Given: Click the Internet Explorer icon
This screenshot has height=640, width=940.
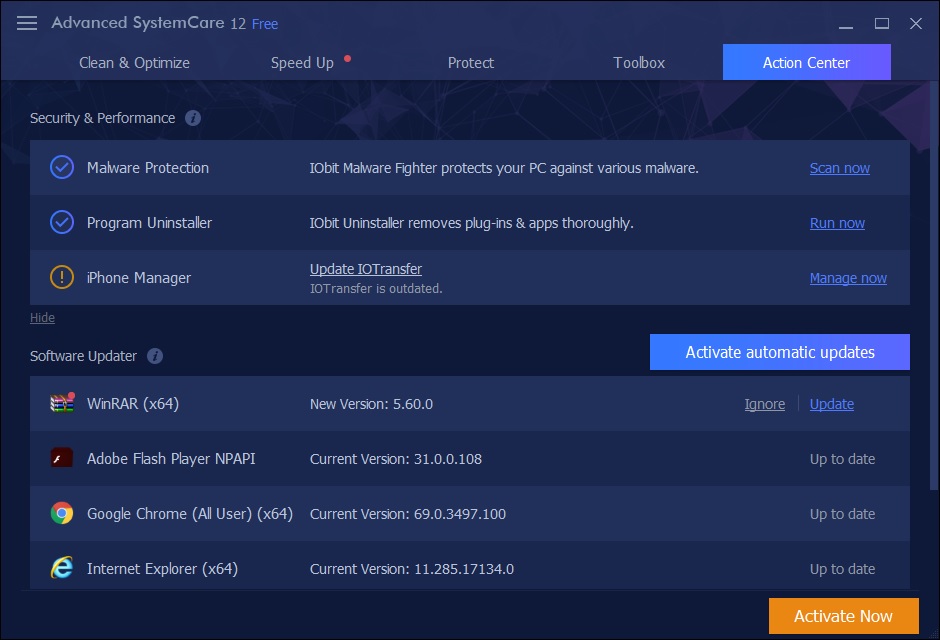Looking at the screenshot, I should pos(60,568).
